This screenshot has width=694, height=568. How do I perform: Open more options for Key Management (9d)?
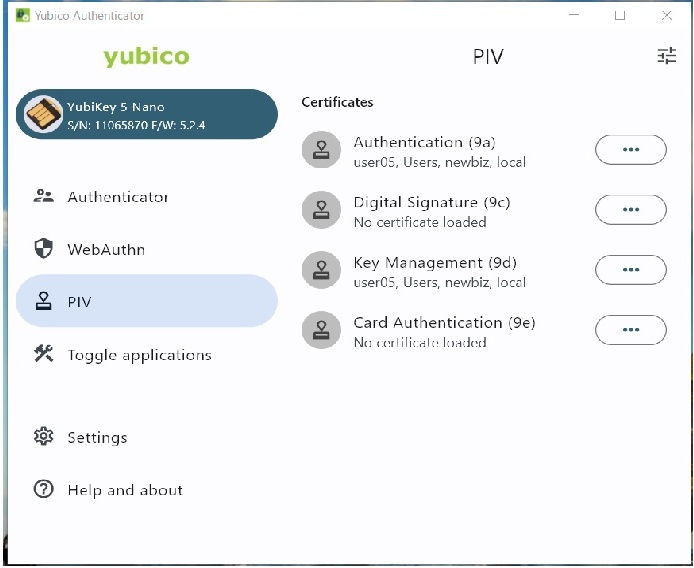pyautogui.click(x=630, y=270)
